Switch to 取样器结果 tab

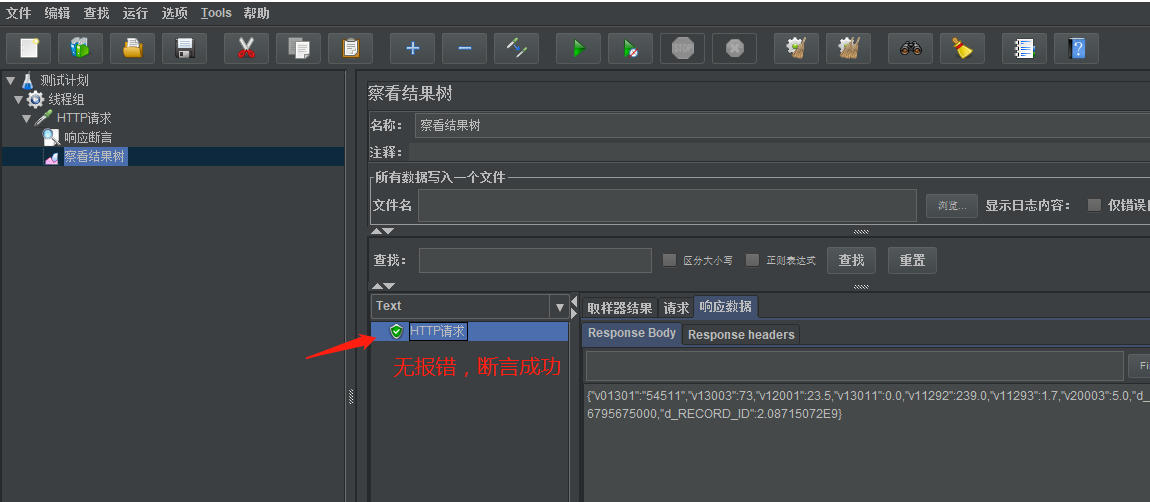pyautogui.click(x=620, y=308)
